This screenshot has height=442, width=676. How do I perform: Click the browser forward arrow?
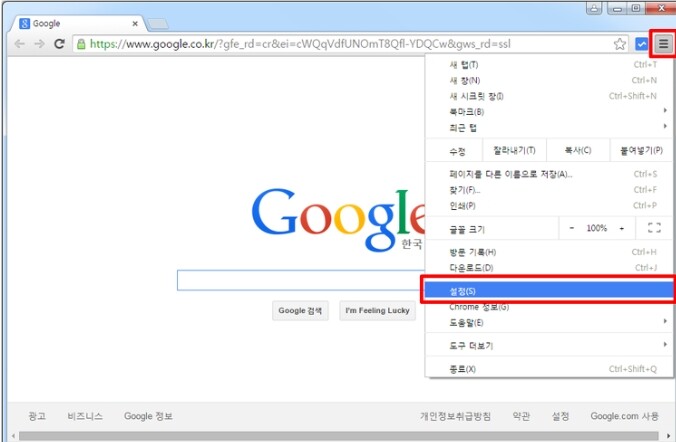pos(39,44)
